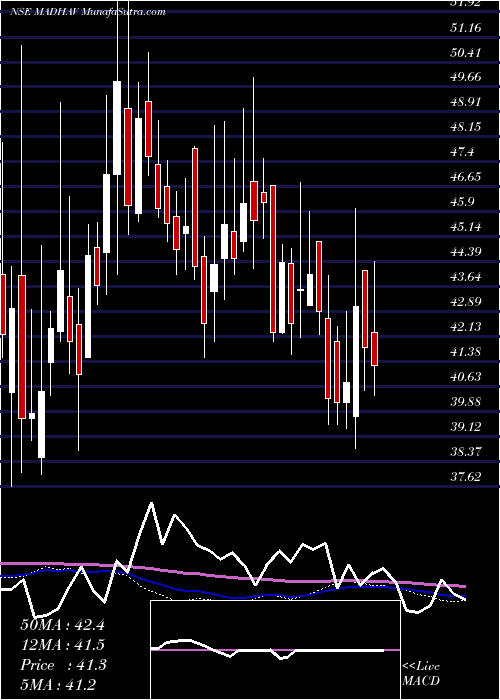Screen dimensions: 500x700
Task: Select the 50.41 price axis label
Action: tap(466, 53)
